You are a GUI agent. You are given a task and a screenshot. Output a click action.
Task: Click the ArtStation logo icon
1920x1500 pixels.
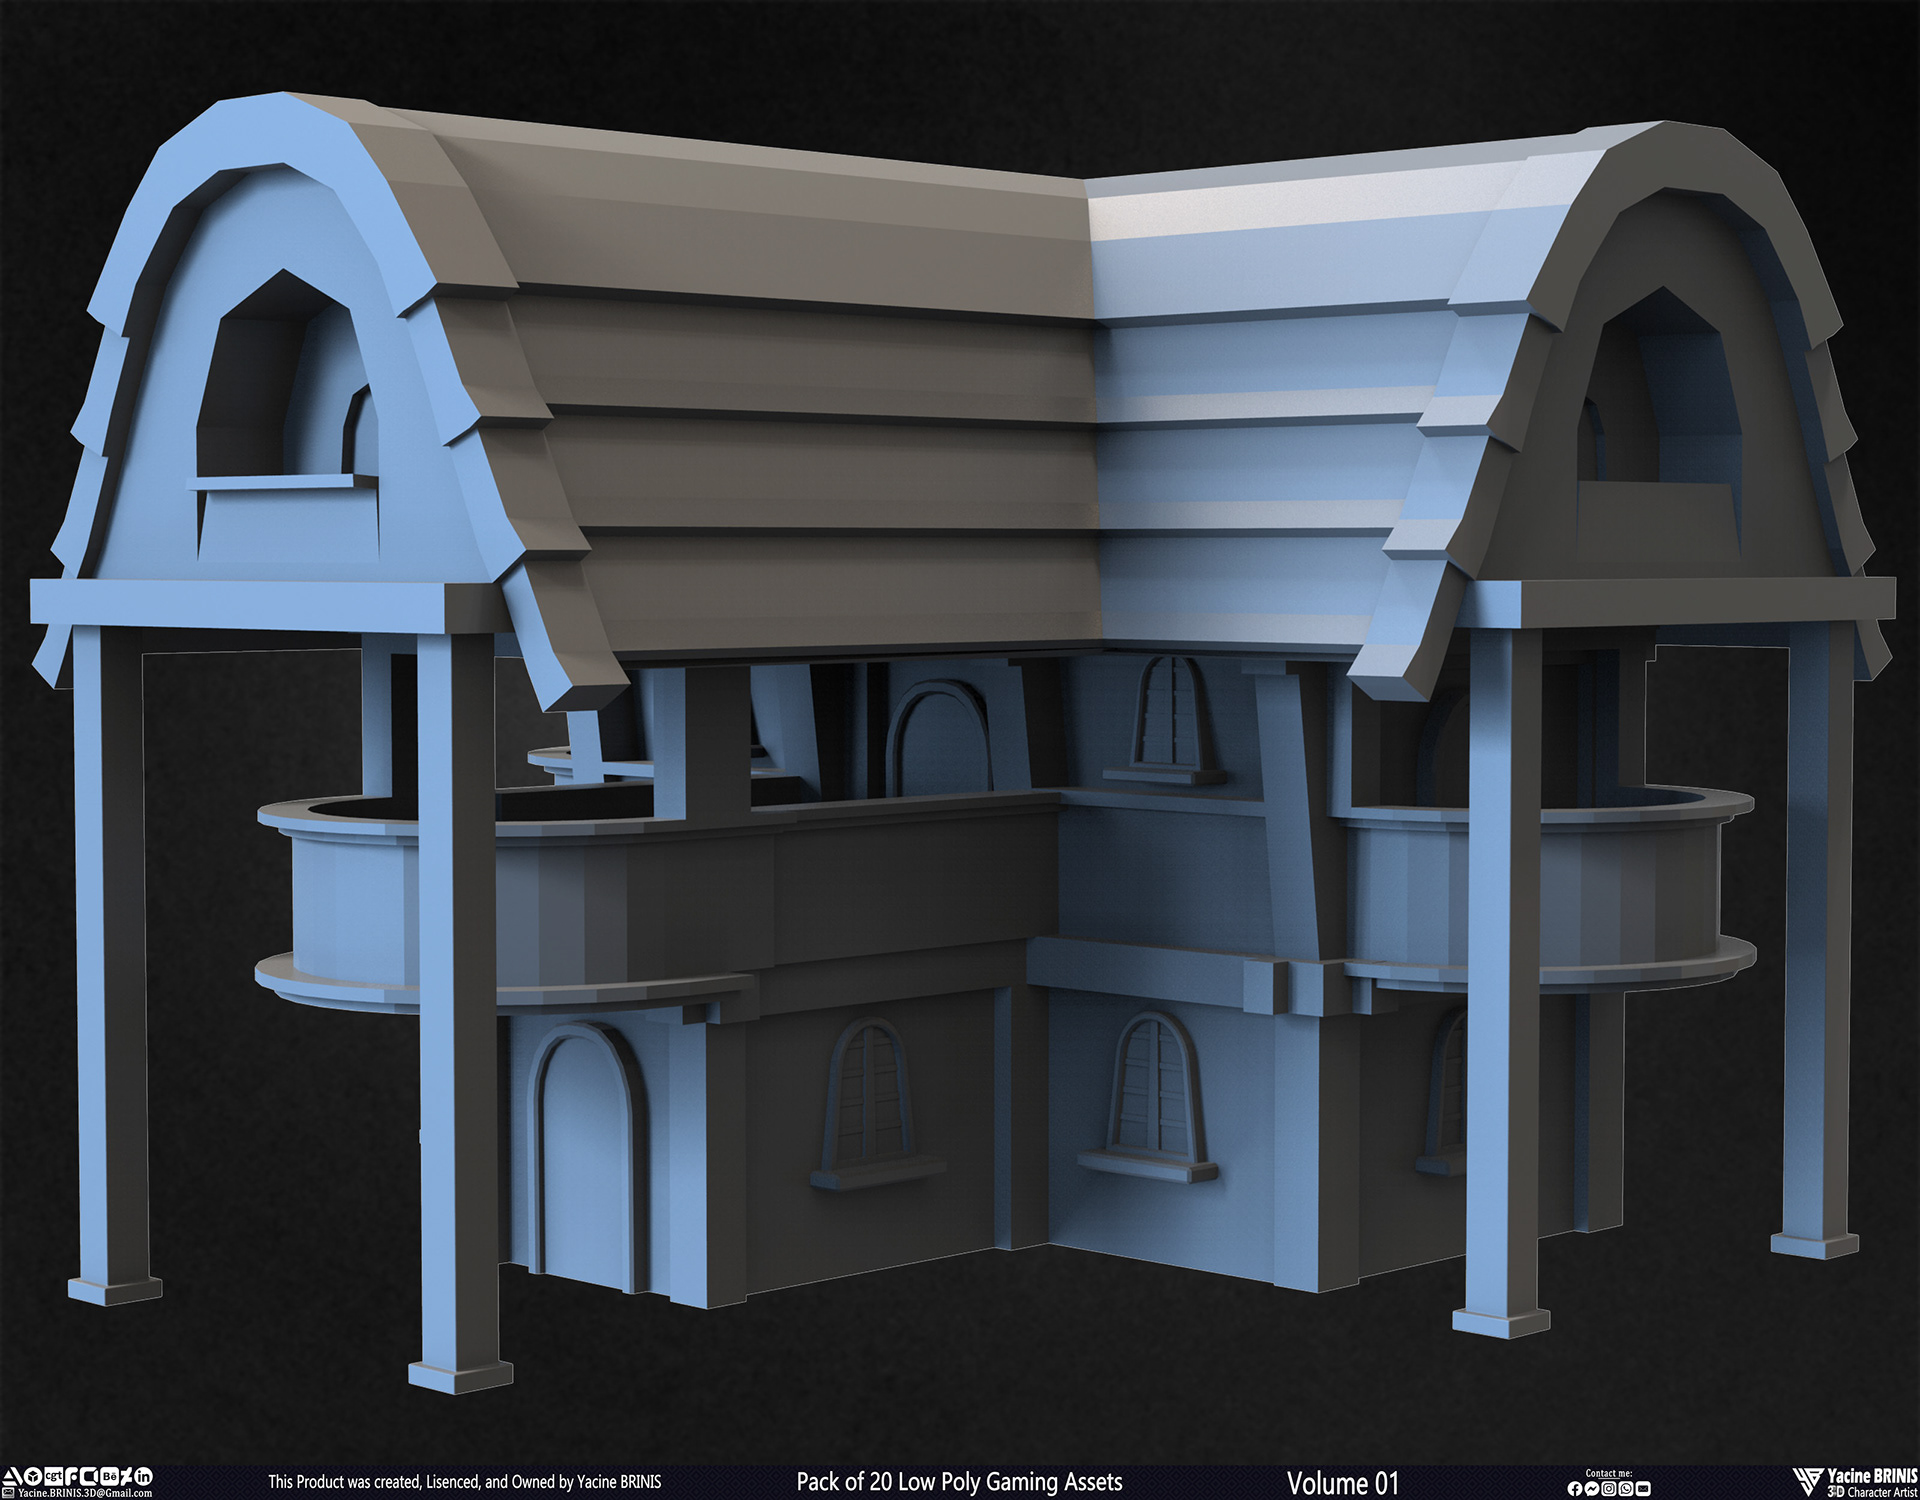pos(12,1477)
